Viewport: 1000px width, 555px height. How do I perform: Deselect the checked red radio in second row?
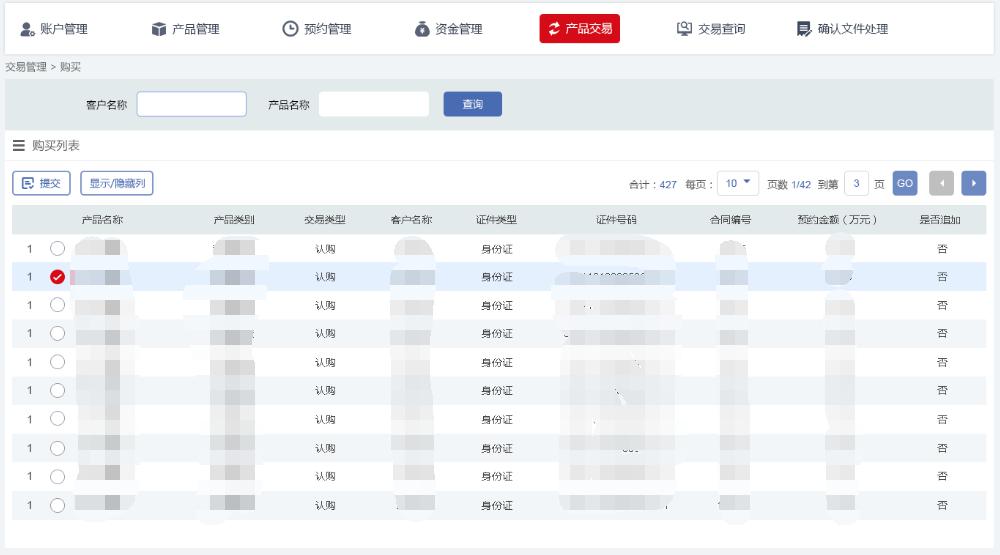[x=57, y=277]
